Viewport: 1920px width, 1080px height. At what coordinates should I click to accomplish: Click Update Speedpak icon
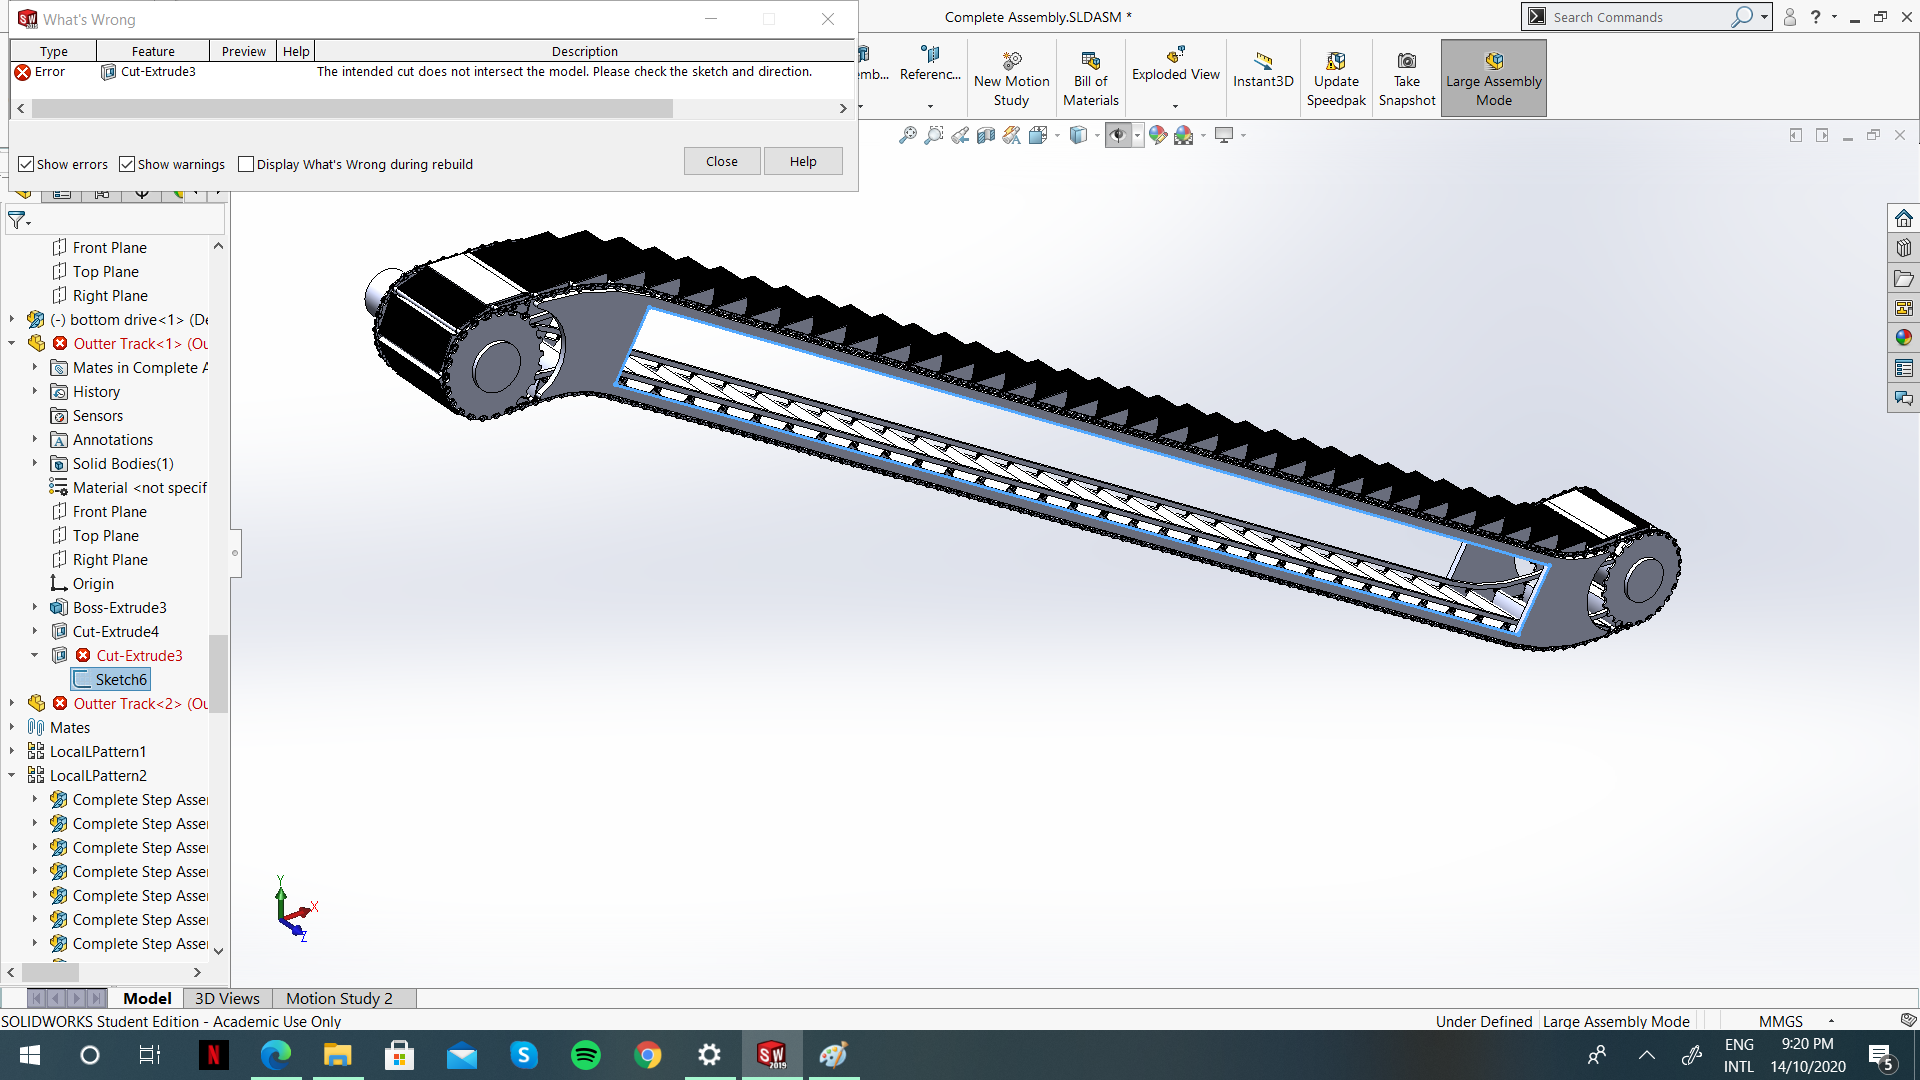[x=1335, y=62]
